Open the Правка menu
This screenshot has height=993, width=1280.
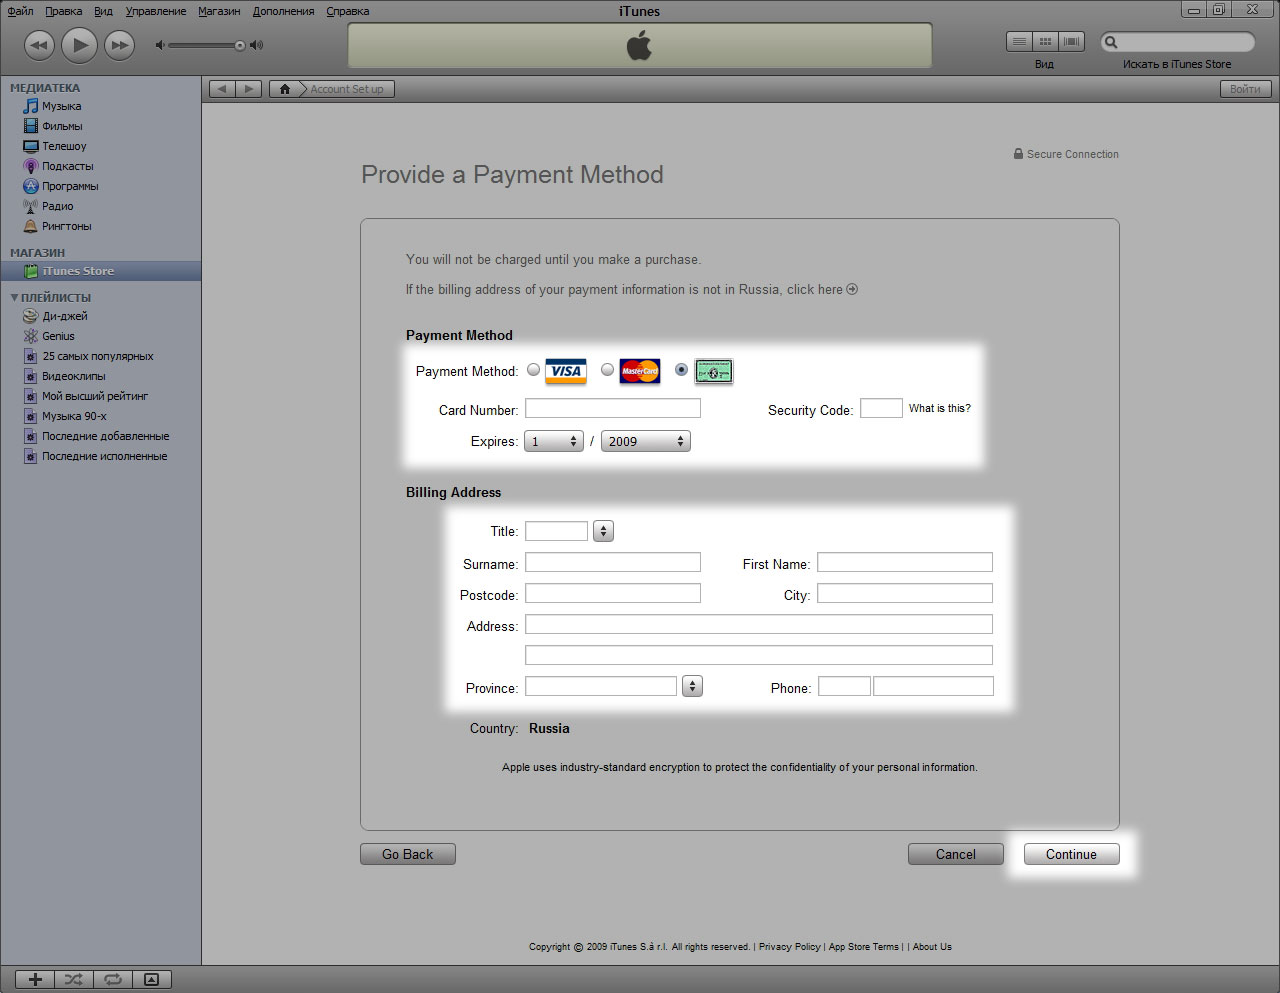point(64,11)
